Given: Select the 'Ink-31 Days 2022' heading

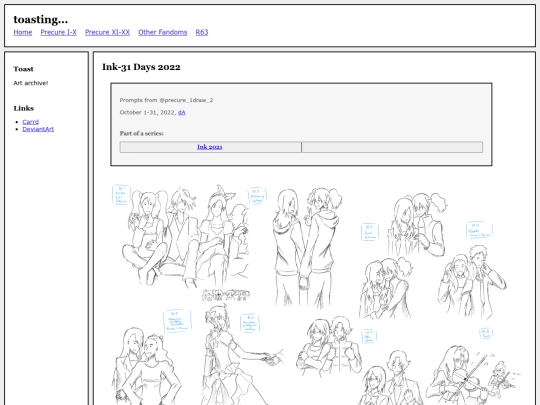Looking at the screenshot, I should point(141,67).
